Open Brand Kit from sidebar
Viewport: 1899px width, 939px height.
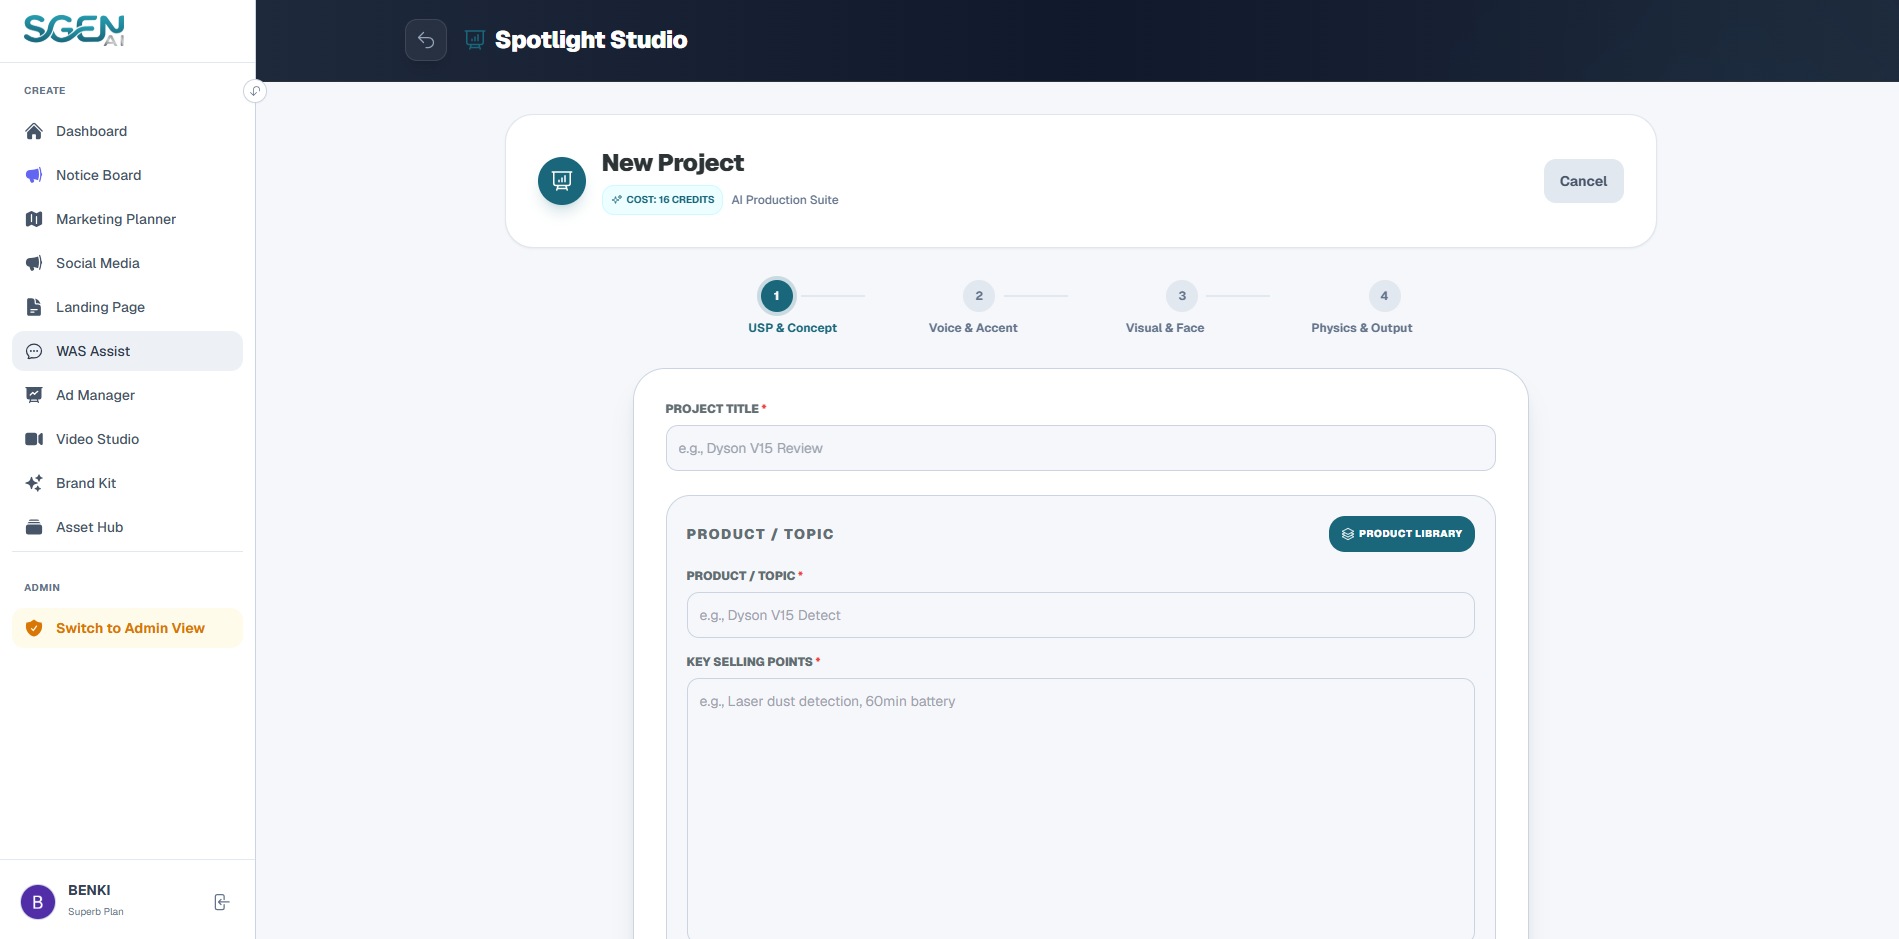point(127,483)
